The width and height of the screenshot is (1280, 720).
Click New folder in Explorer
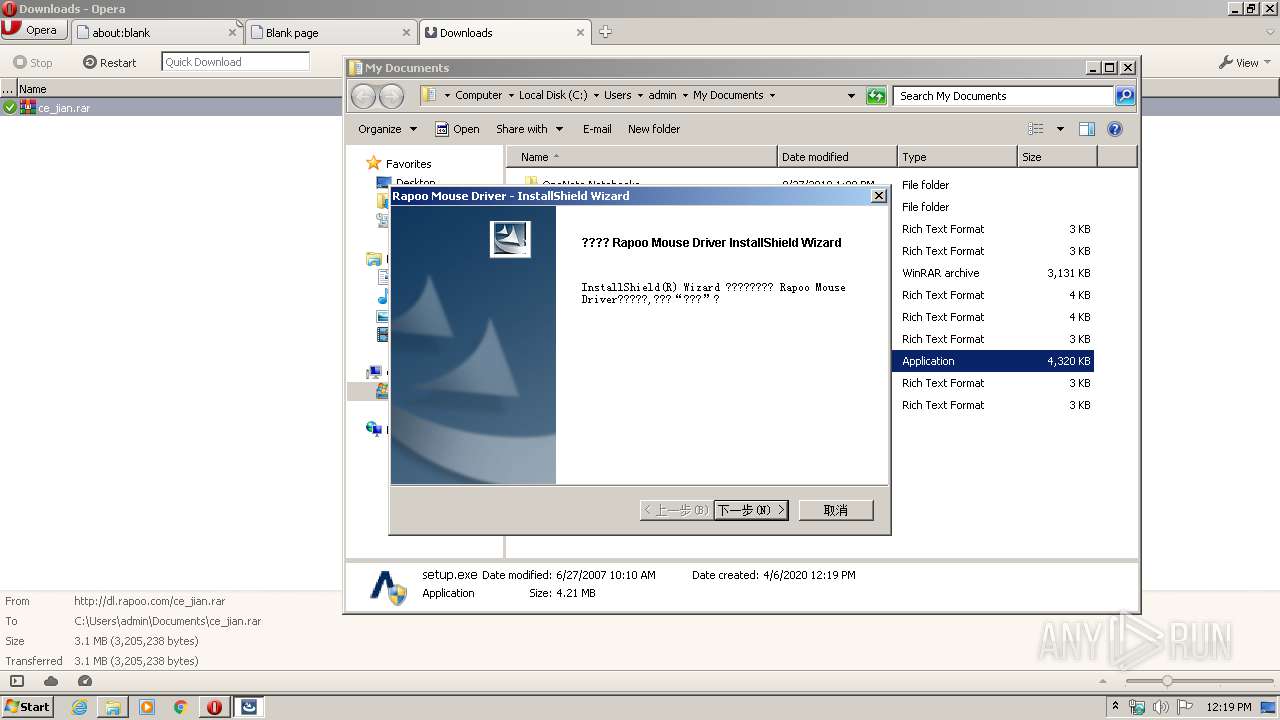point(654,129)
